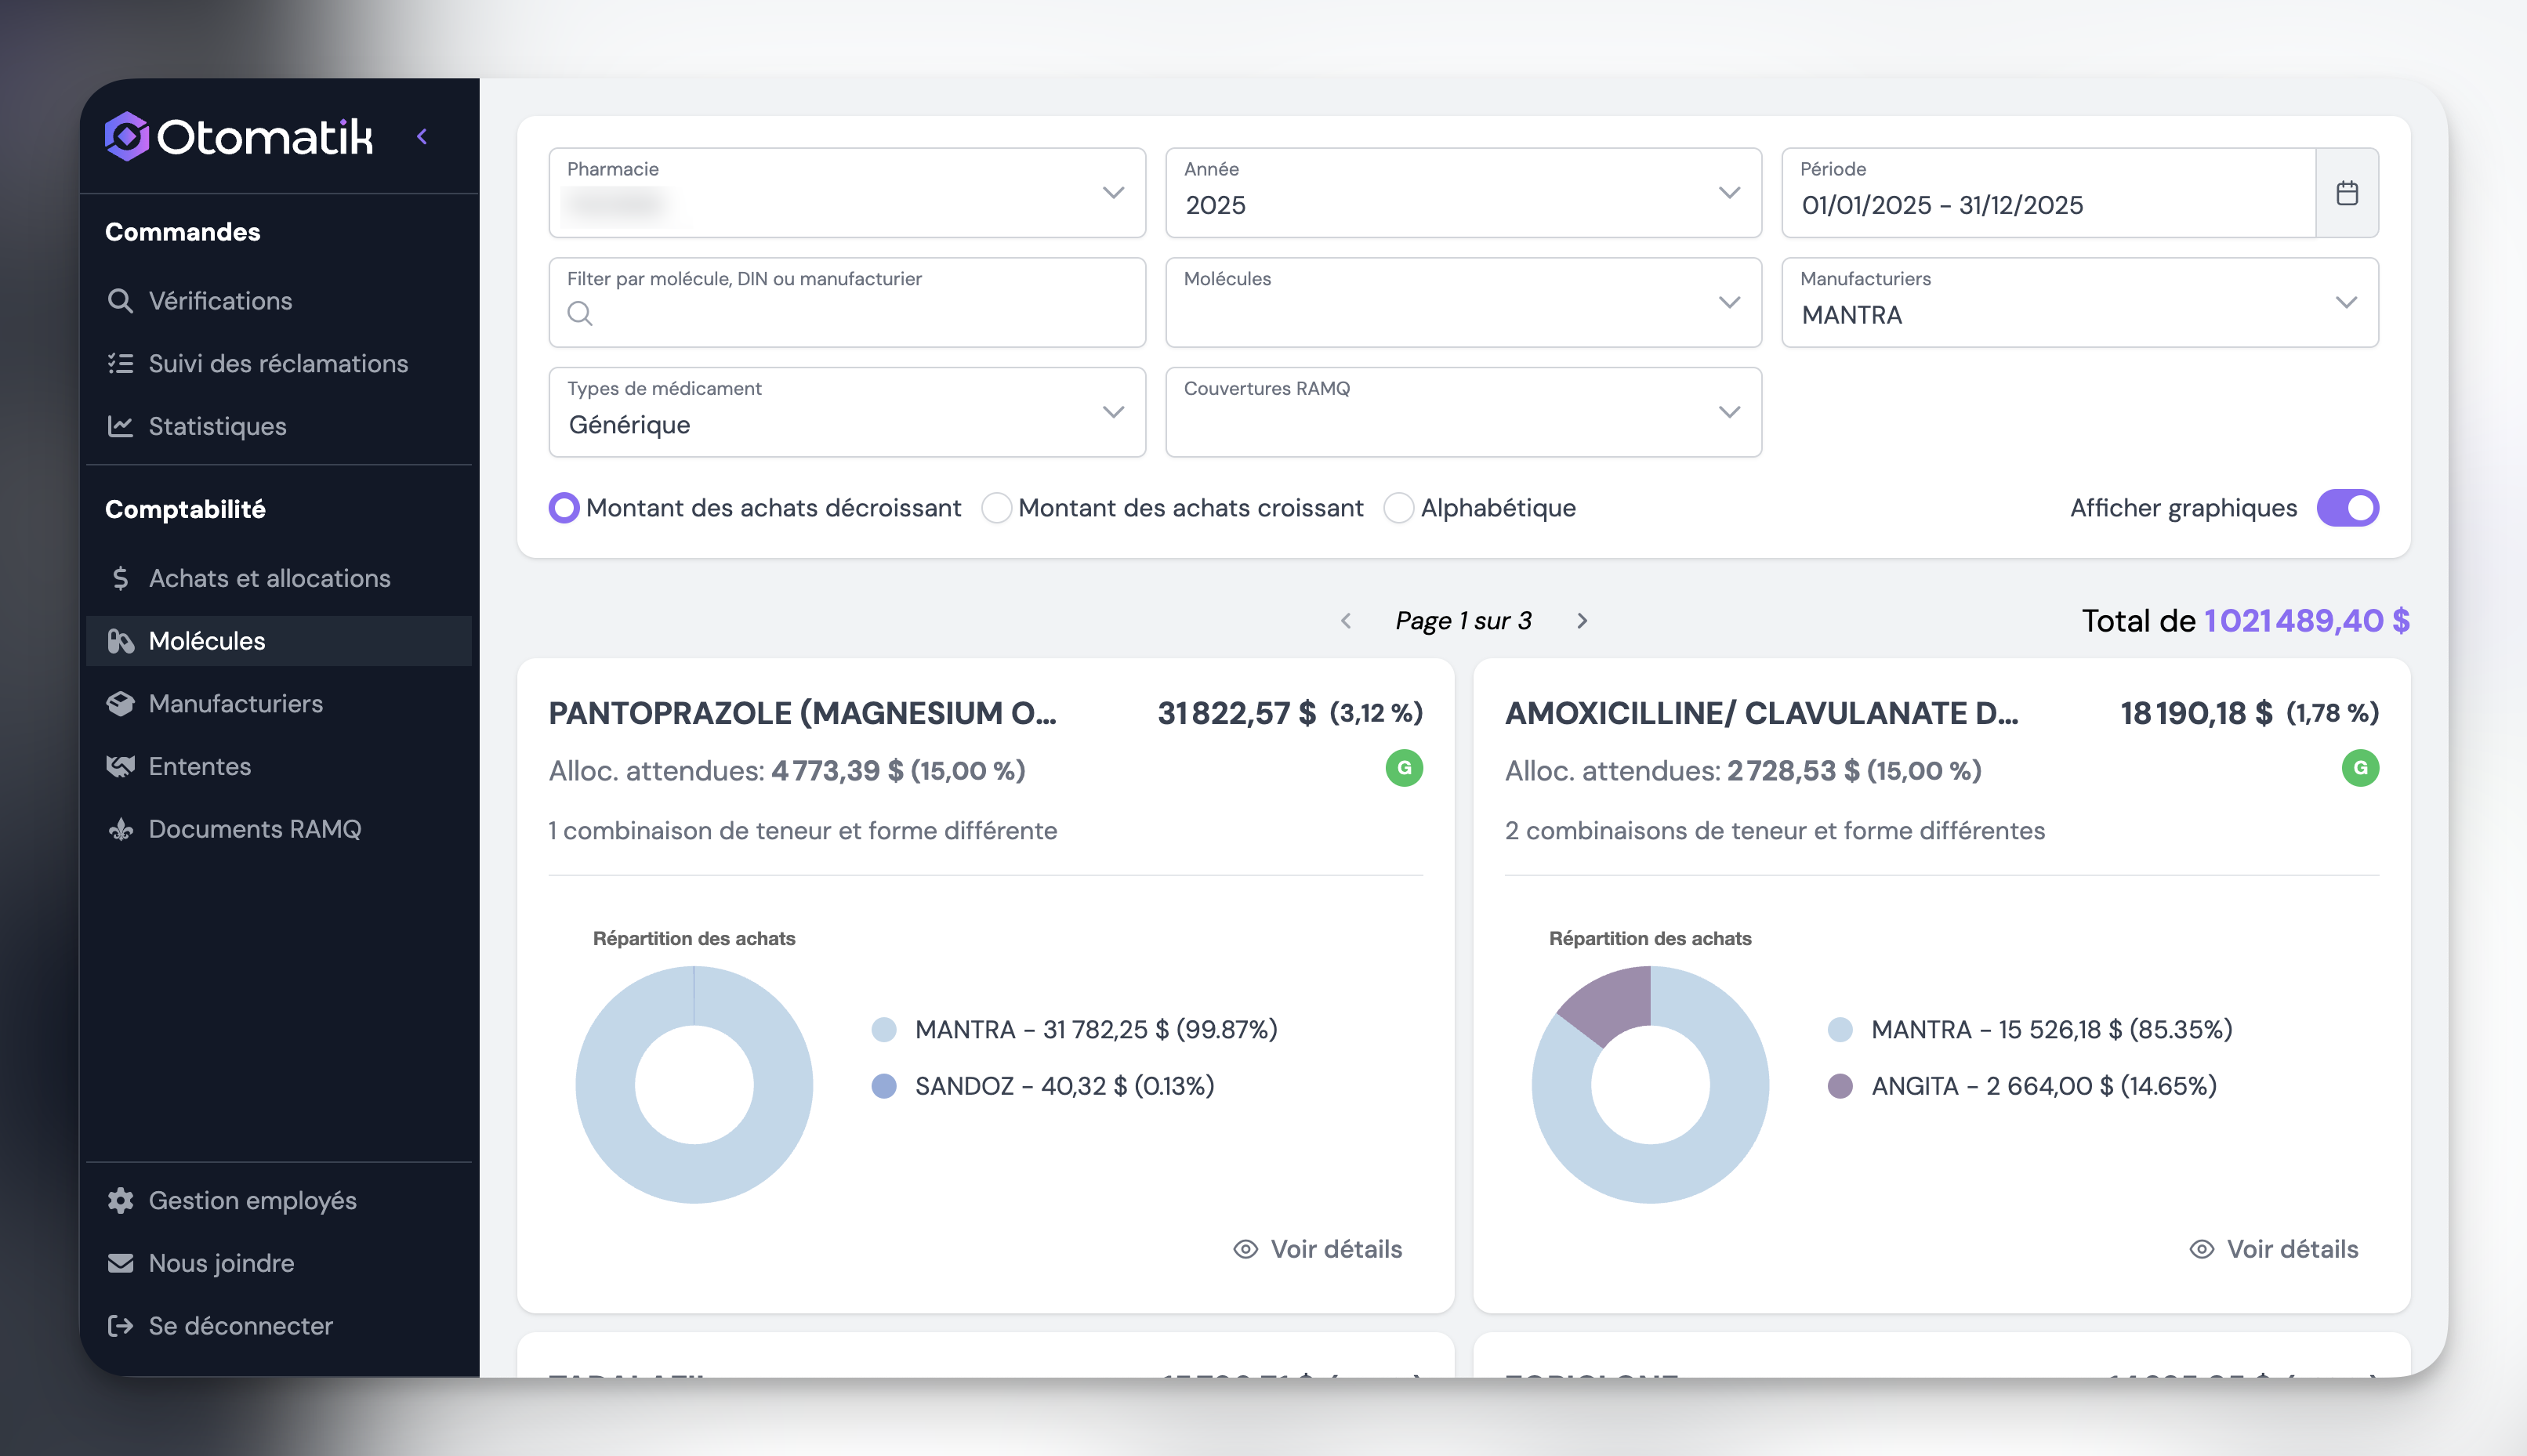Click the green G badge on AMOXICILLINE card

[x=2359, y=768]
